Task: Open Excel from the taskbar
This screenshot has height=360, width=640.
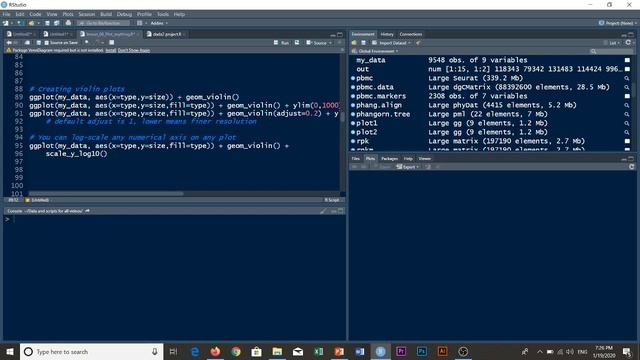Action: click(318, 351)
